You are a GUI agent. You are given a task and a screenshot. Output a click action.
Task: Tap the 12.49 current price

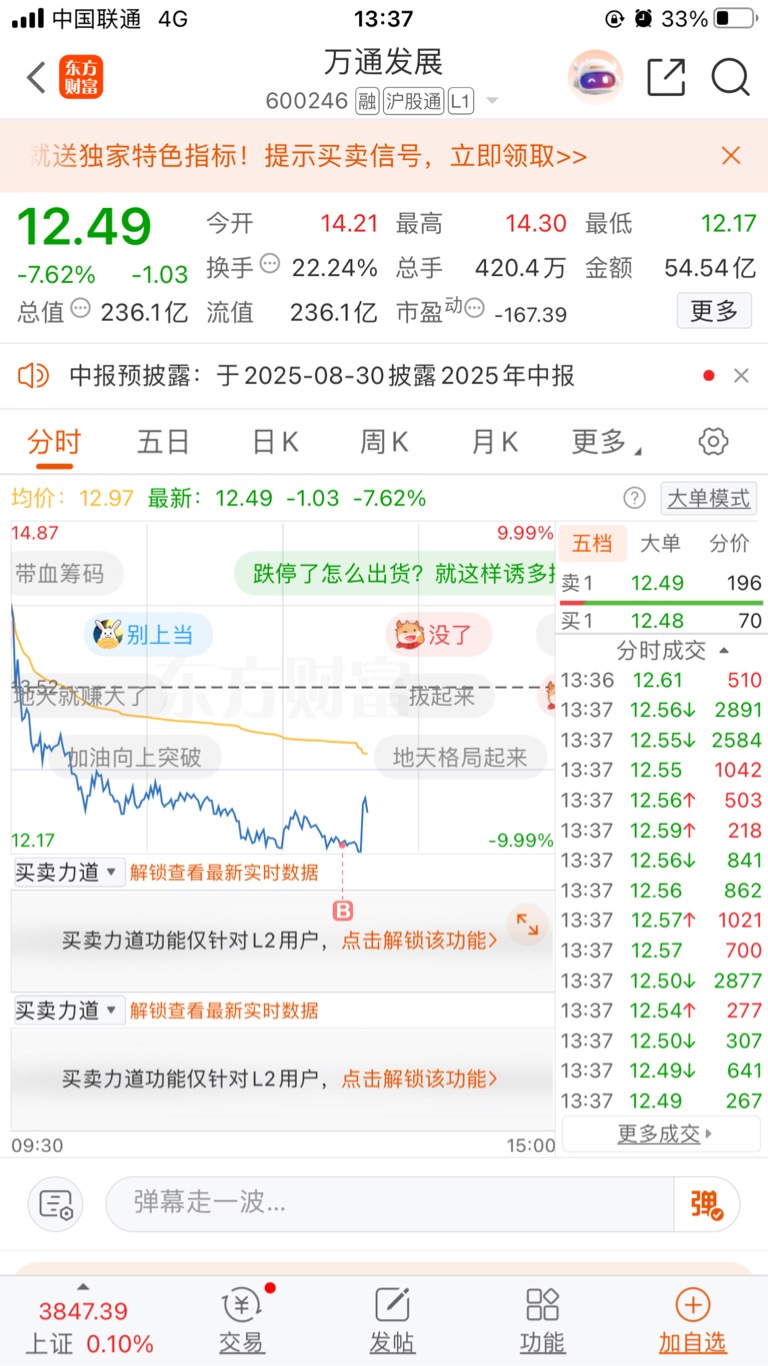[84, 228]
